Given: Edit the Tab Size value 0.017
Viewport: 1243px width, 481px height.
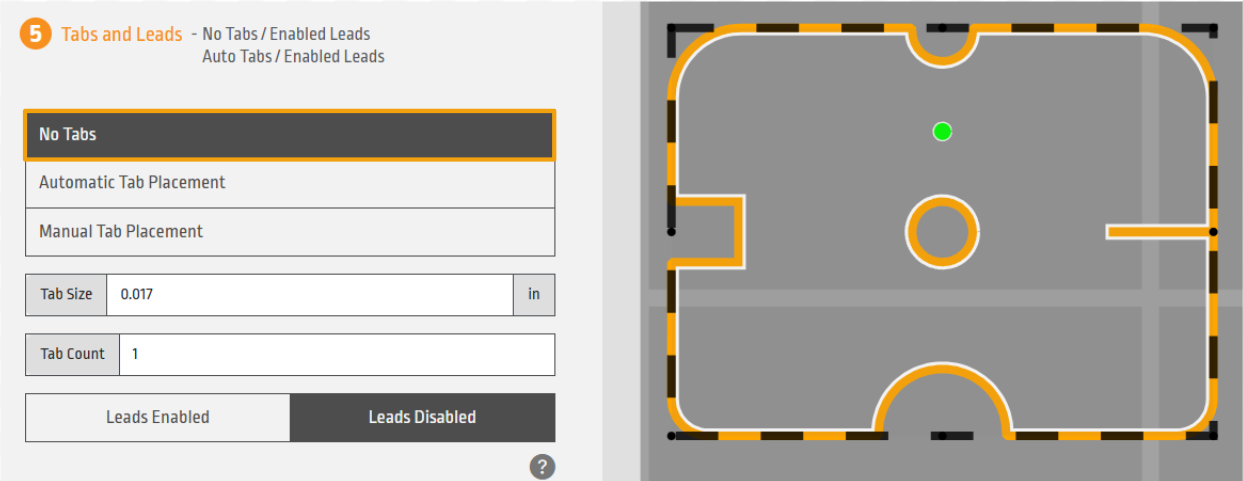Looking at the screenshot, I should pyautogui.click(x=310, y=295).
